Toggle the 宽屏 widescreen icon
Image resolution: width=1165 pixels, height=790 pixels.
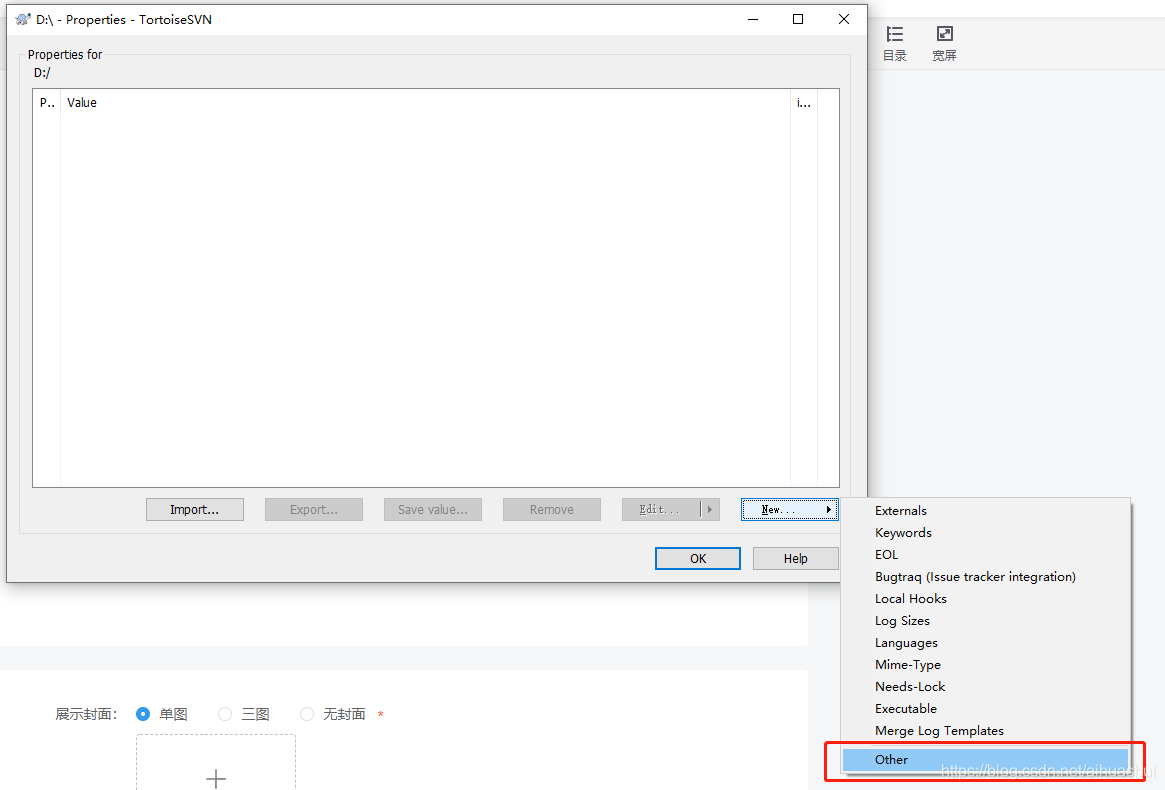pos(944,44)
